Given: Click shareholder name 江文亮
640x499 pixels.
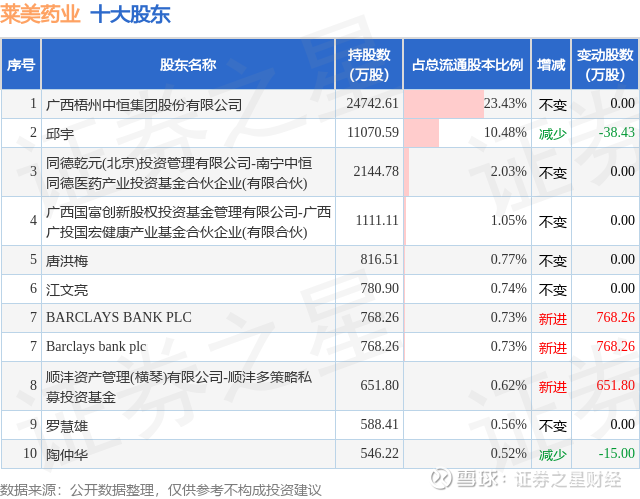Looking at the screenshot, I should [67, 290].
